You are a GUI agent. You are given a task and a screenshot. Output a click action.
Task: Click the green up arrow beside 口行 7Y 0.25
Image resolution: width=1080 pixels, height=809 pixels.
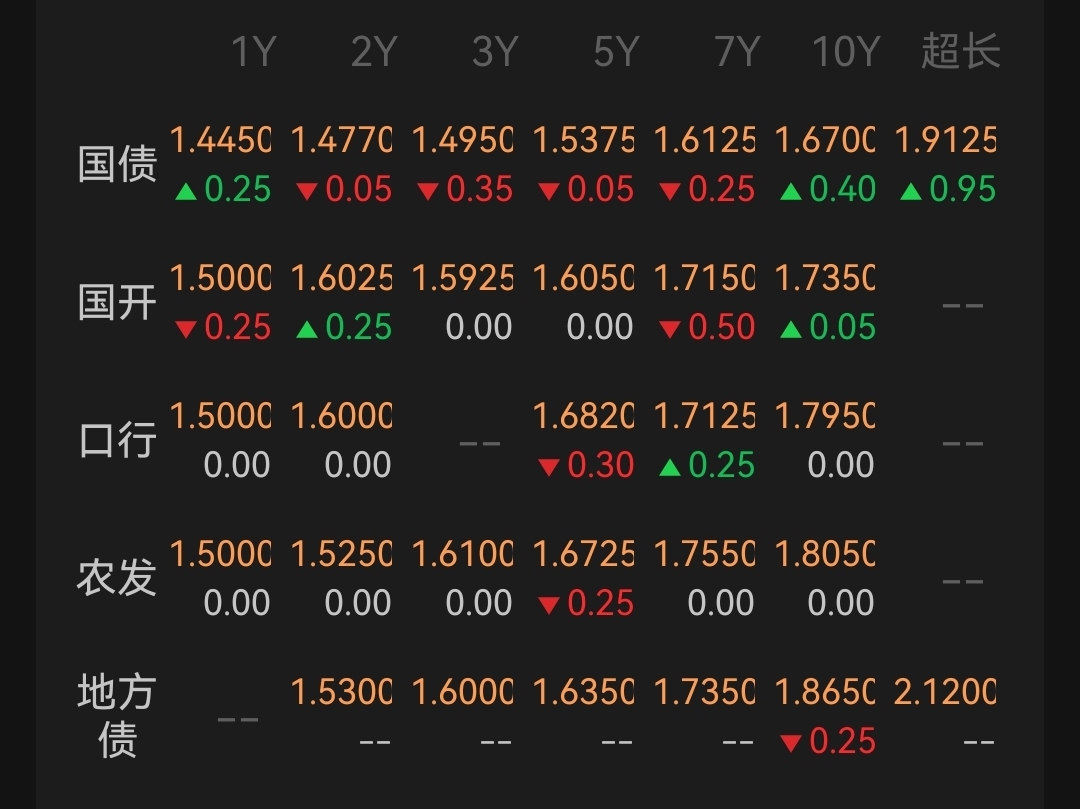click(x=670, y=467)
